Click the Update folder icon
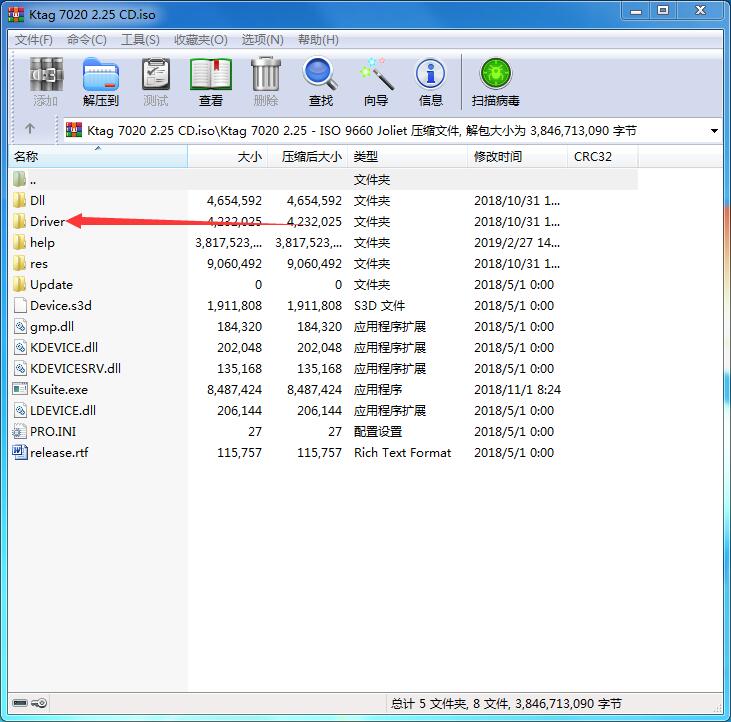The width and height of the screenshot is (731, 722). point(19,284)
